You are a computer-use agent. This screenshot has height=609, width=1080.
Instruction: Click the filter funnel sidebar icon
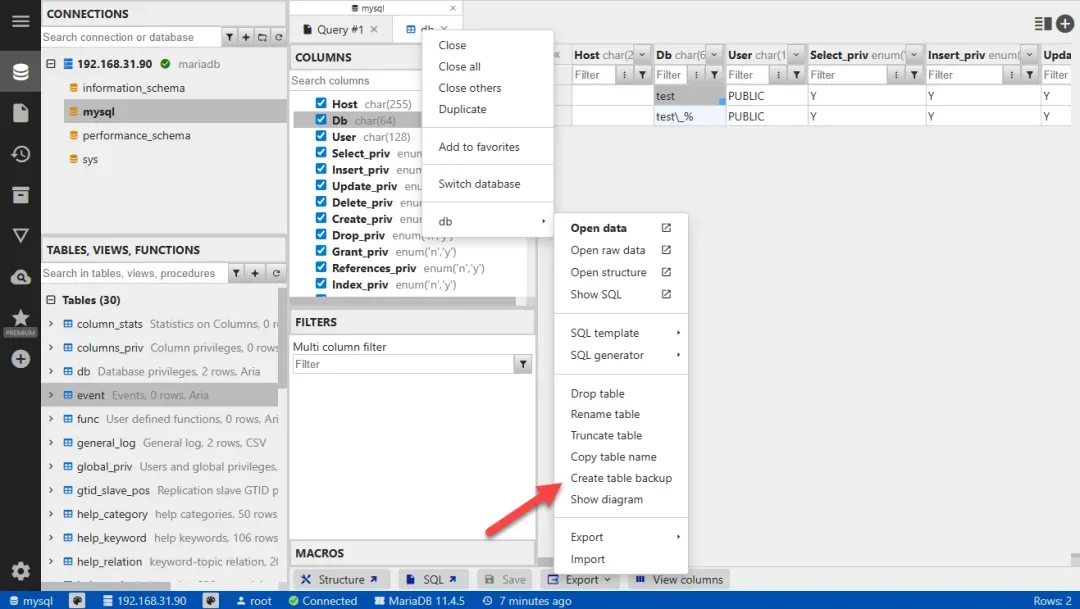coord(20,236)
